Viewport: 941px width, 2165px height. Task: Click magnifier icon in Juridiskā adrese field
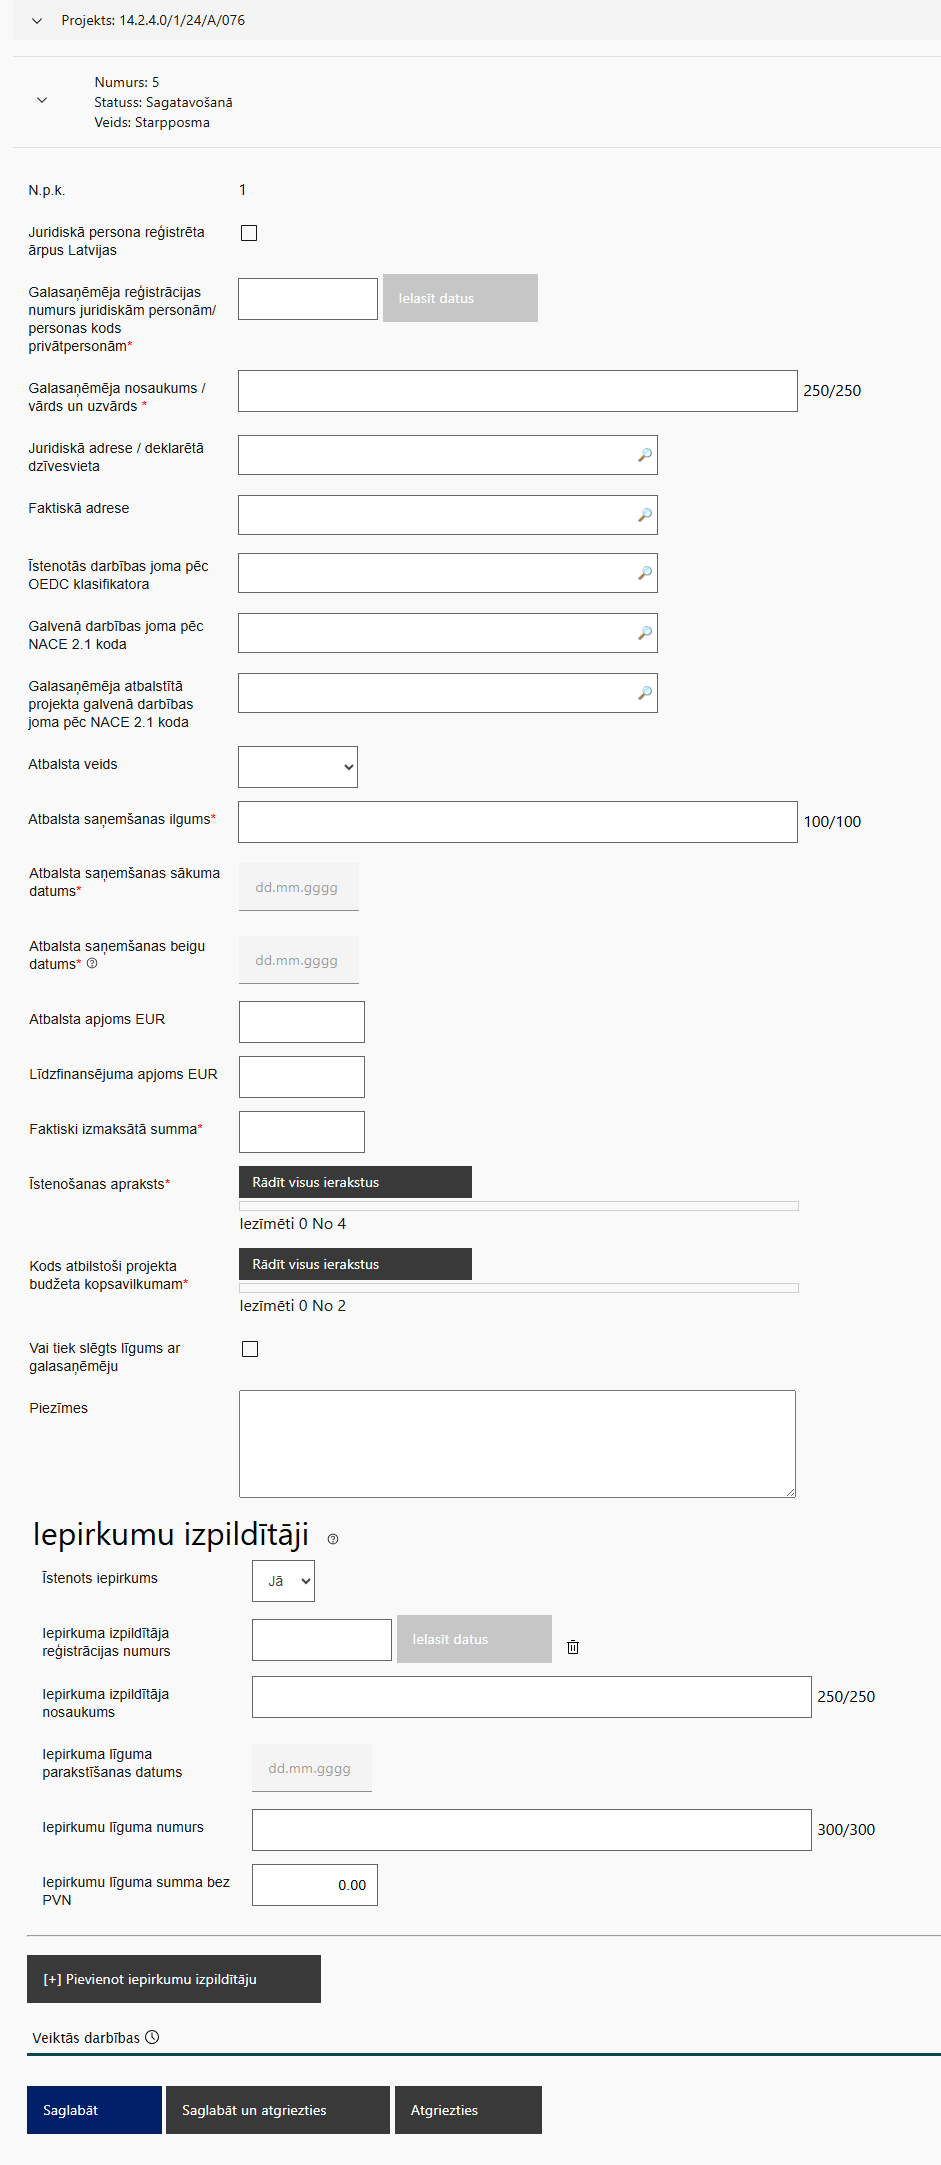pos(645,455)
